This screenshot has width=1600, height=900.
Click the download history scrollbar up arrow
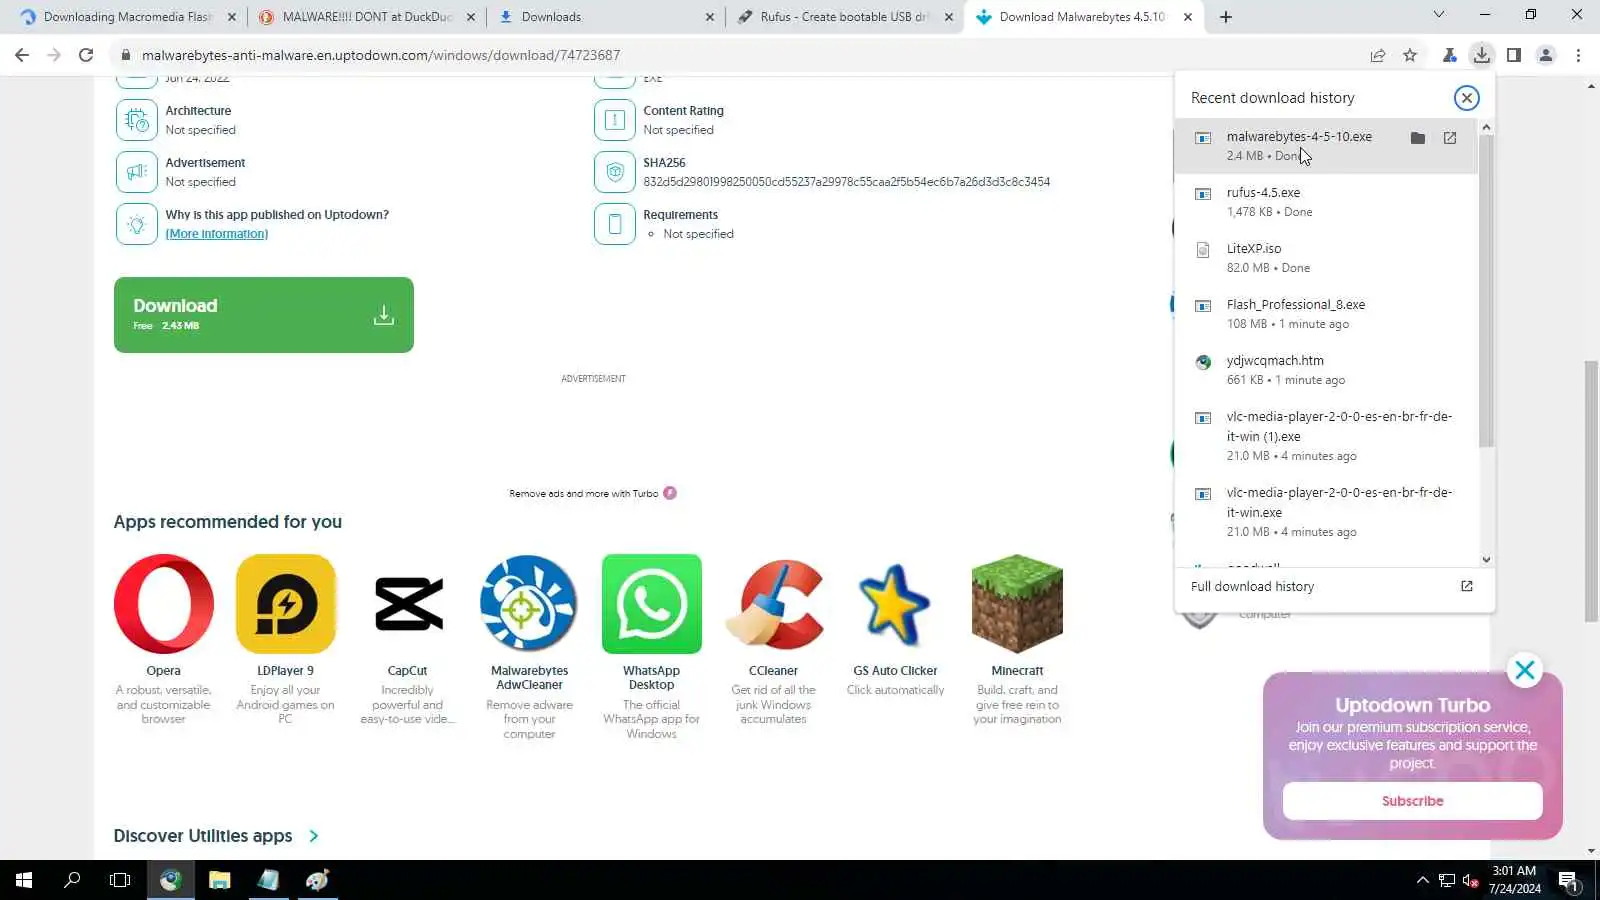click(x=1486, y=127)
